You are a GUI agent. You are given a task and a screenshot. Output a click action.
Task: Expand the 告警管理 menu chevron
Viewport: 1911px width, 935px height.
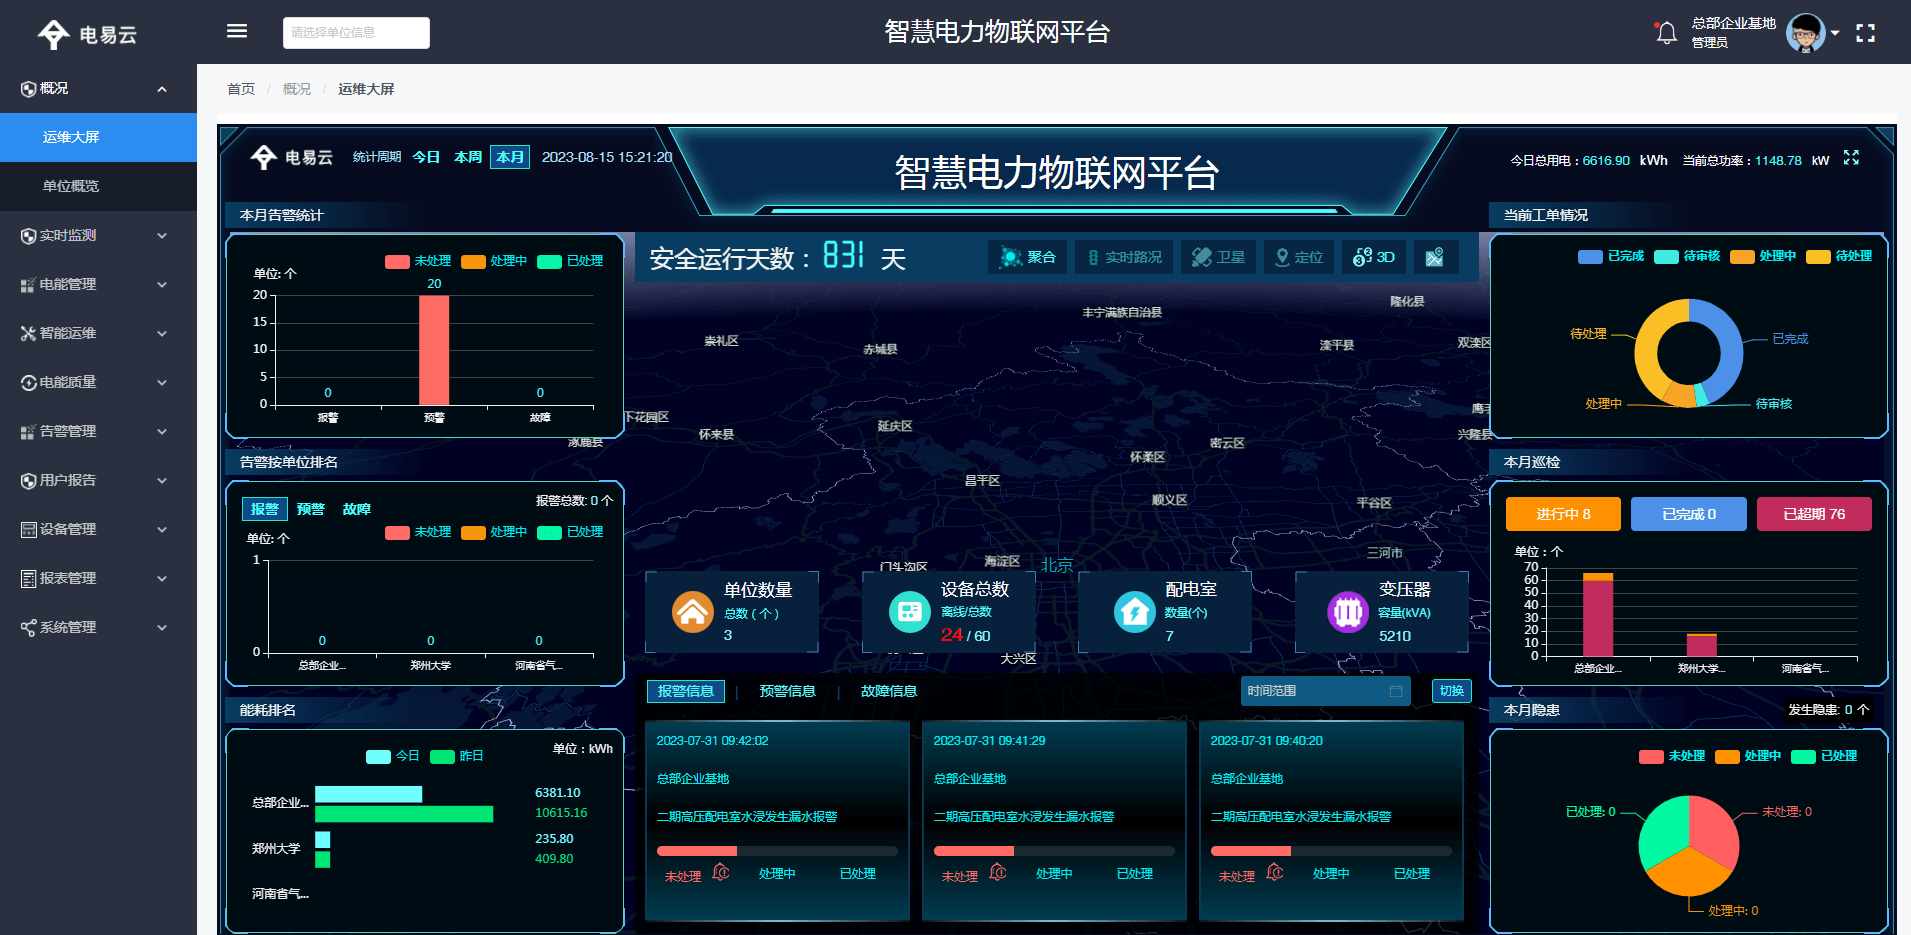[162, 432]
